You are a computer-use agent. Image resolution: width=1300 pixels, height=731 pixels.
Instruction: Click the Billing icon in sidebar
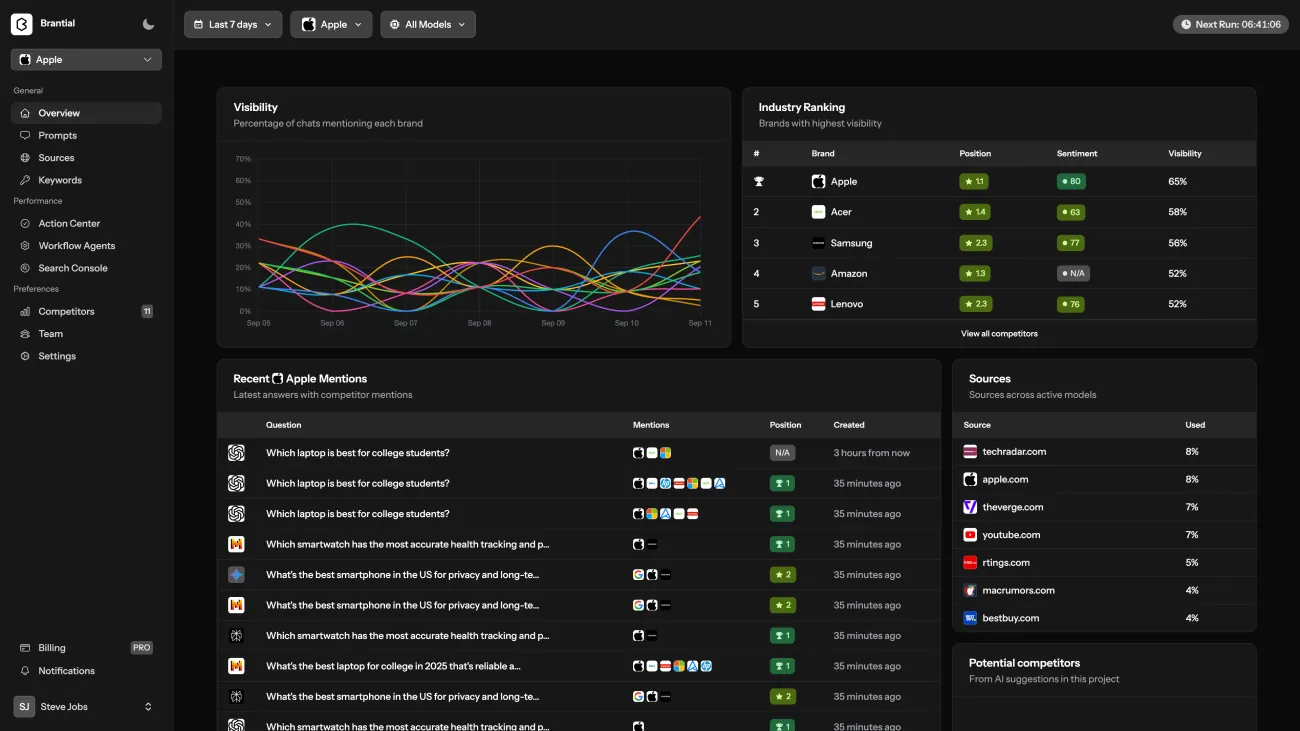click(x=26, y=648)
